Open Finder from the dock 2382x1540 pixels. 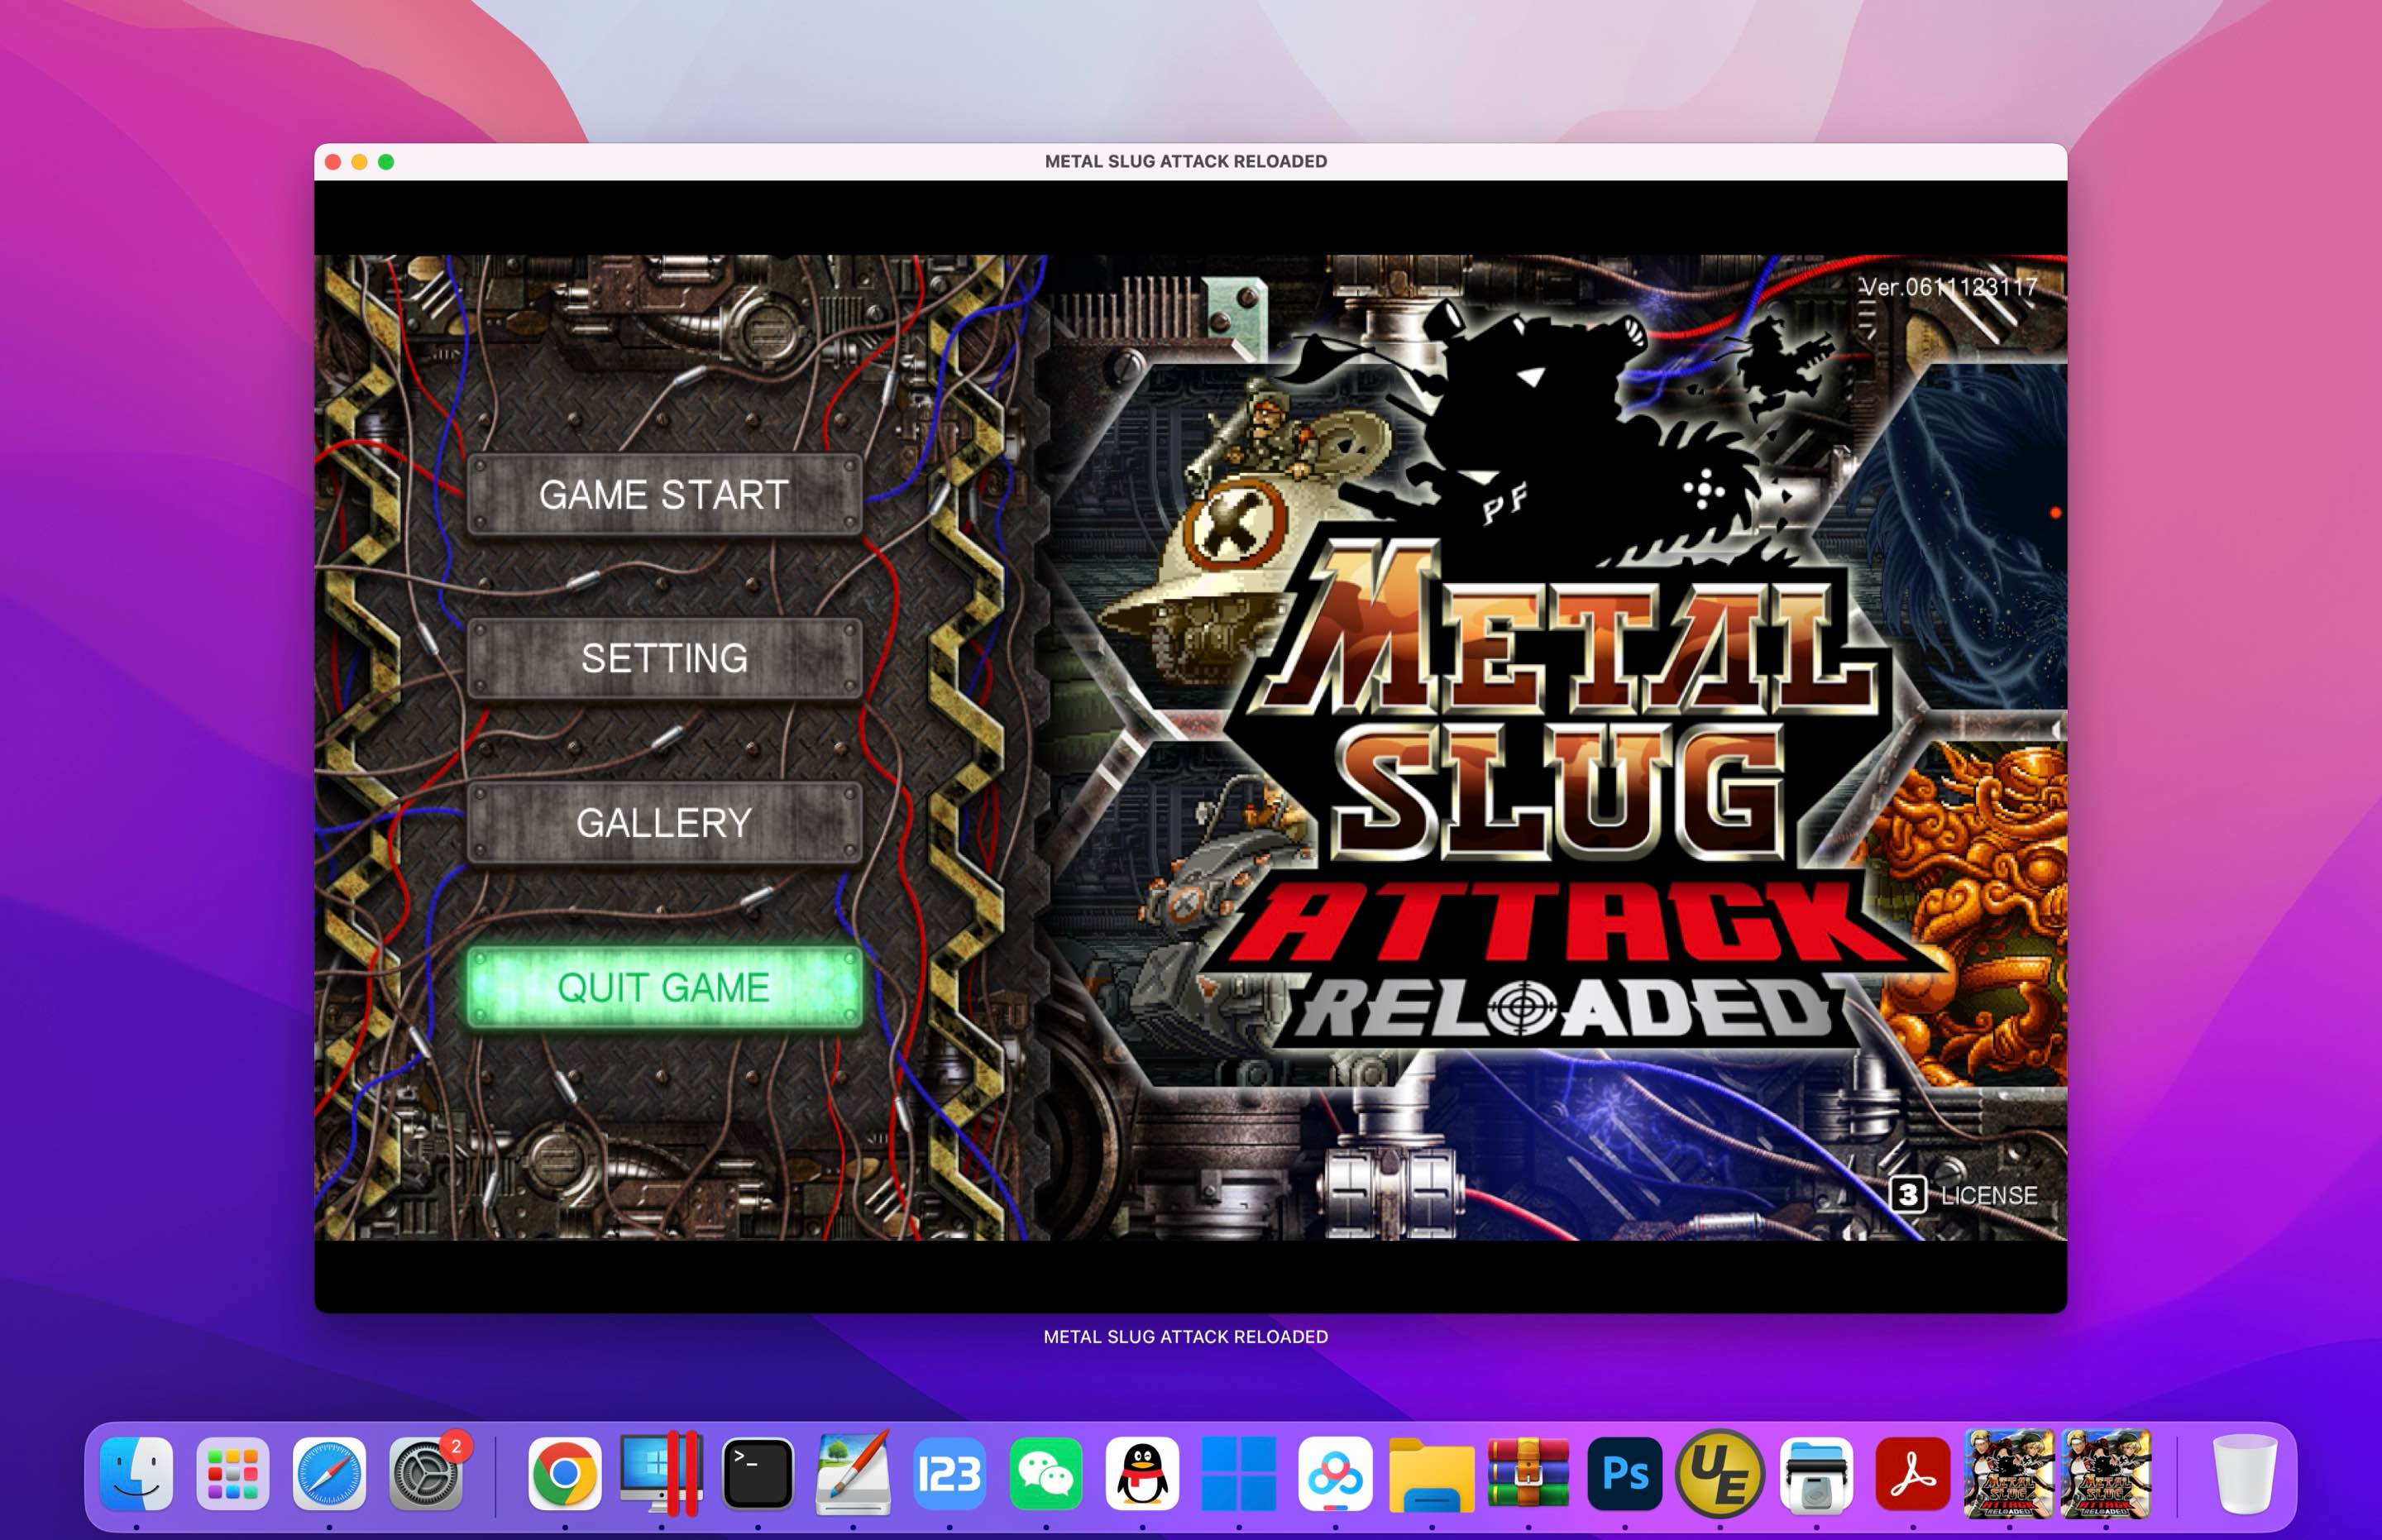(137, 1474)
